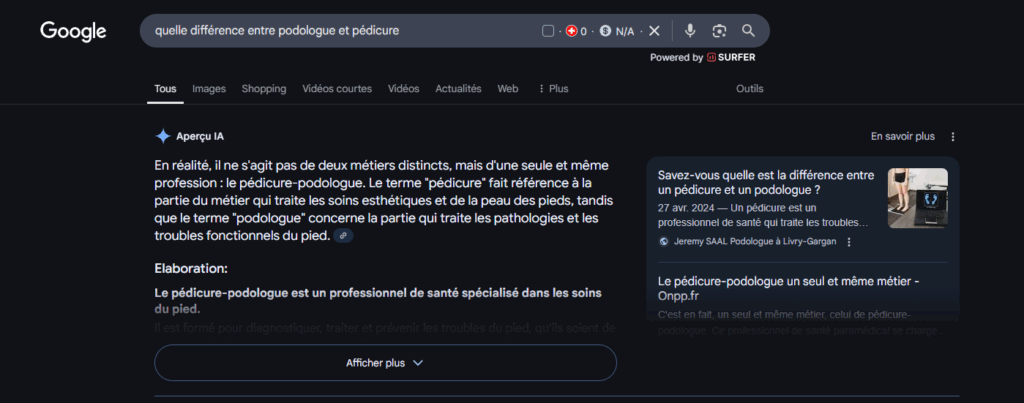
Task: Click the dollar N/A Surfer indicator
Action: (617, 31)
